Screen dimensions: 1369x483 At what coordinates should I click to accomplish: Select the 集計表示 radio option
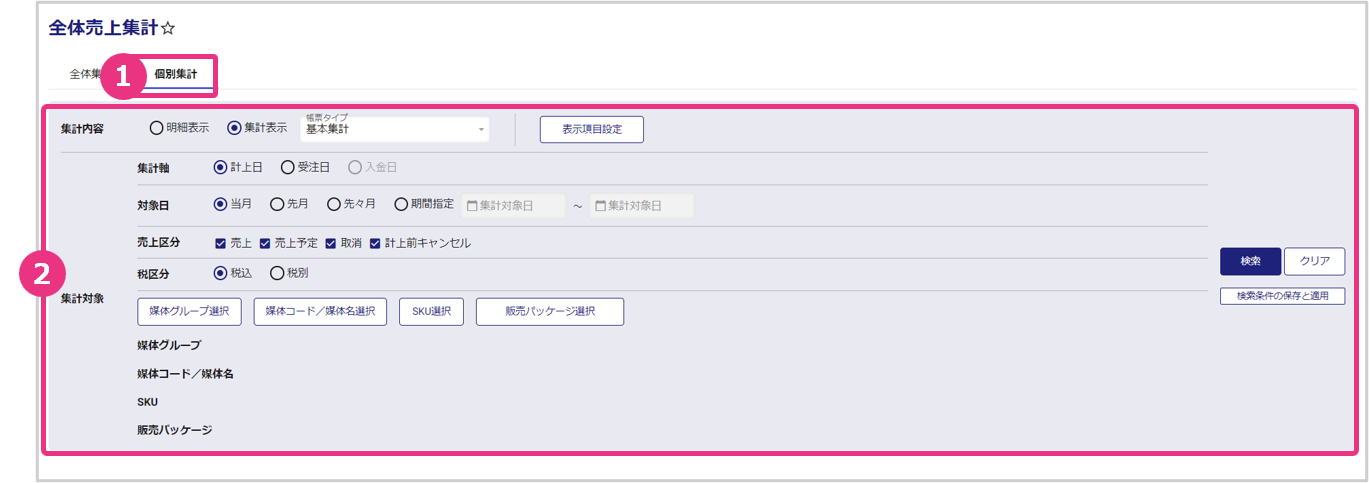point(235,128)
